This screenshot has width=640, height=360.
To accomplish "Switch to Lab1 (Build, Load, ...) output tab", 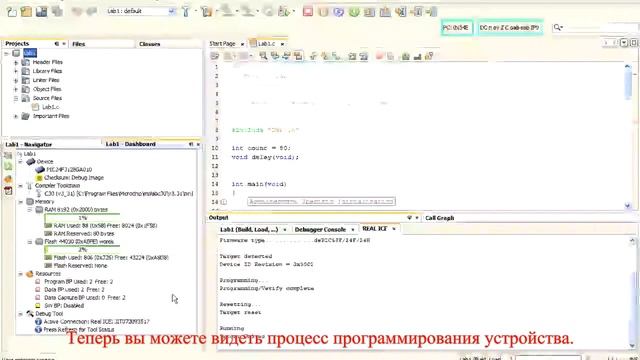I will click(249, 229).
